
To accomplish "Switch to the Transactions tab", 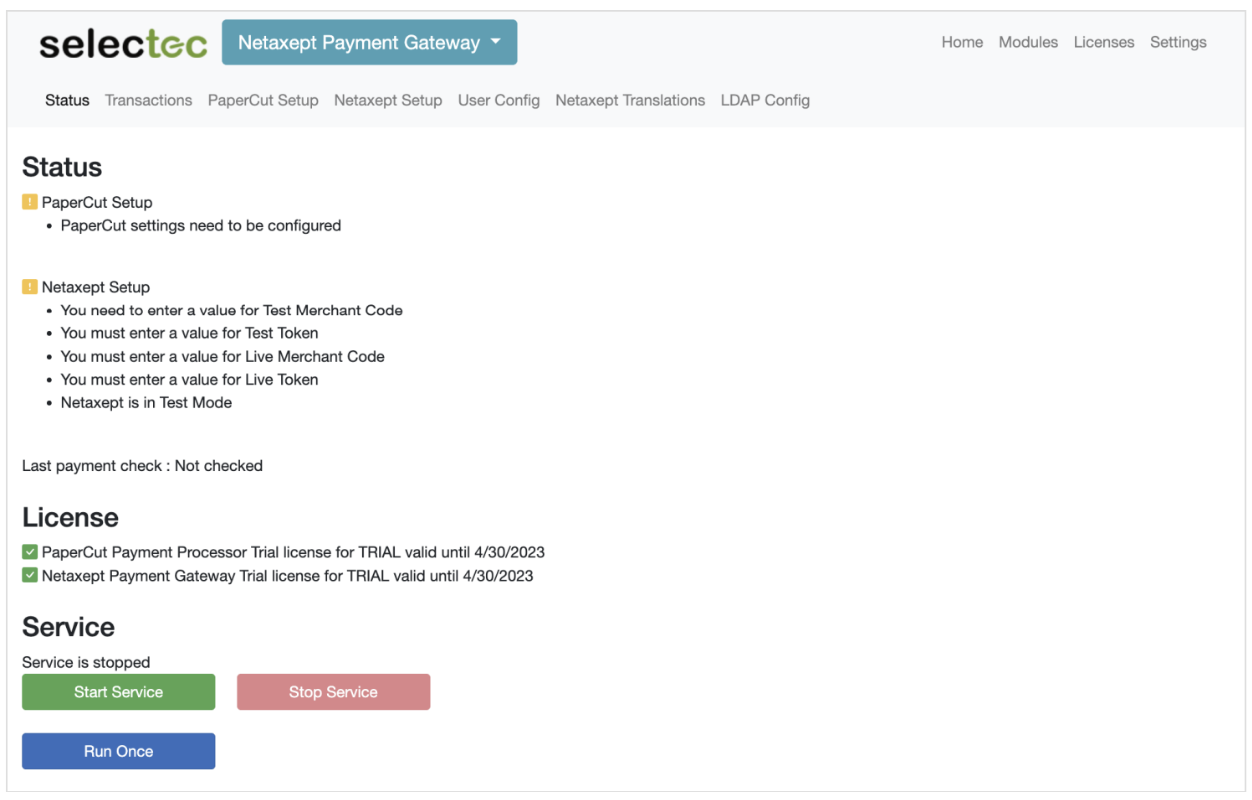I will pyautogui.click(x=148, y=100).
